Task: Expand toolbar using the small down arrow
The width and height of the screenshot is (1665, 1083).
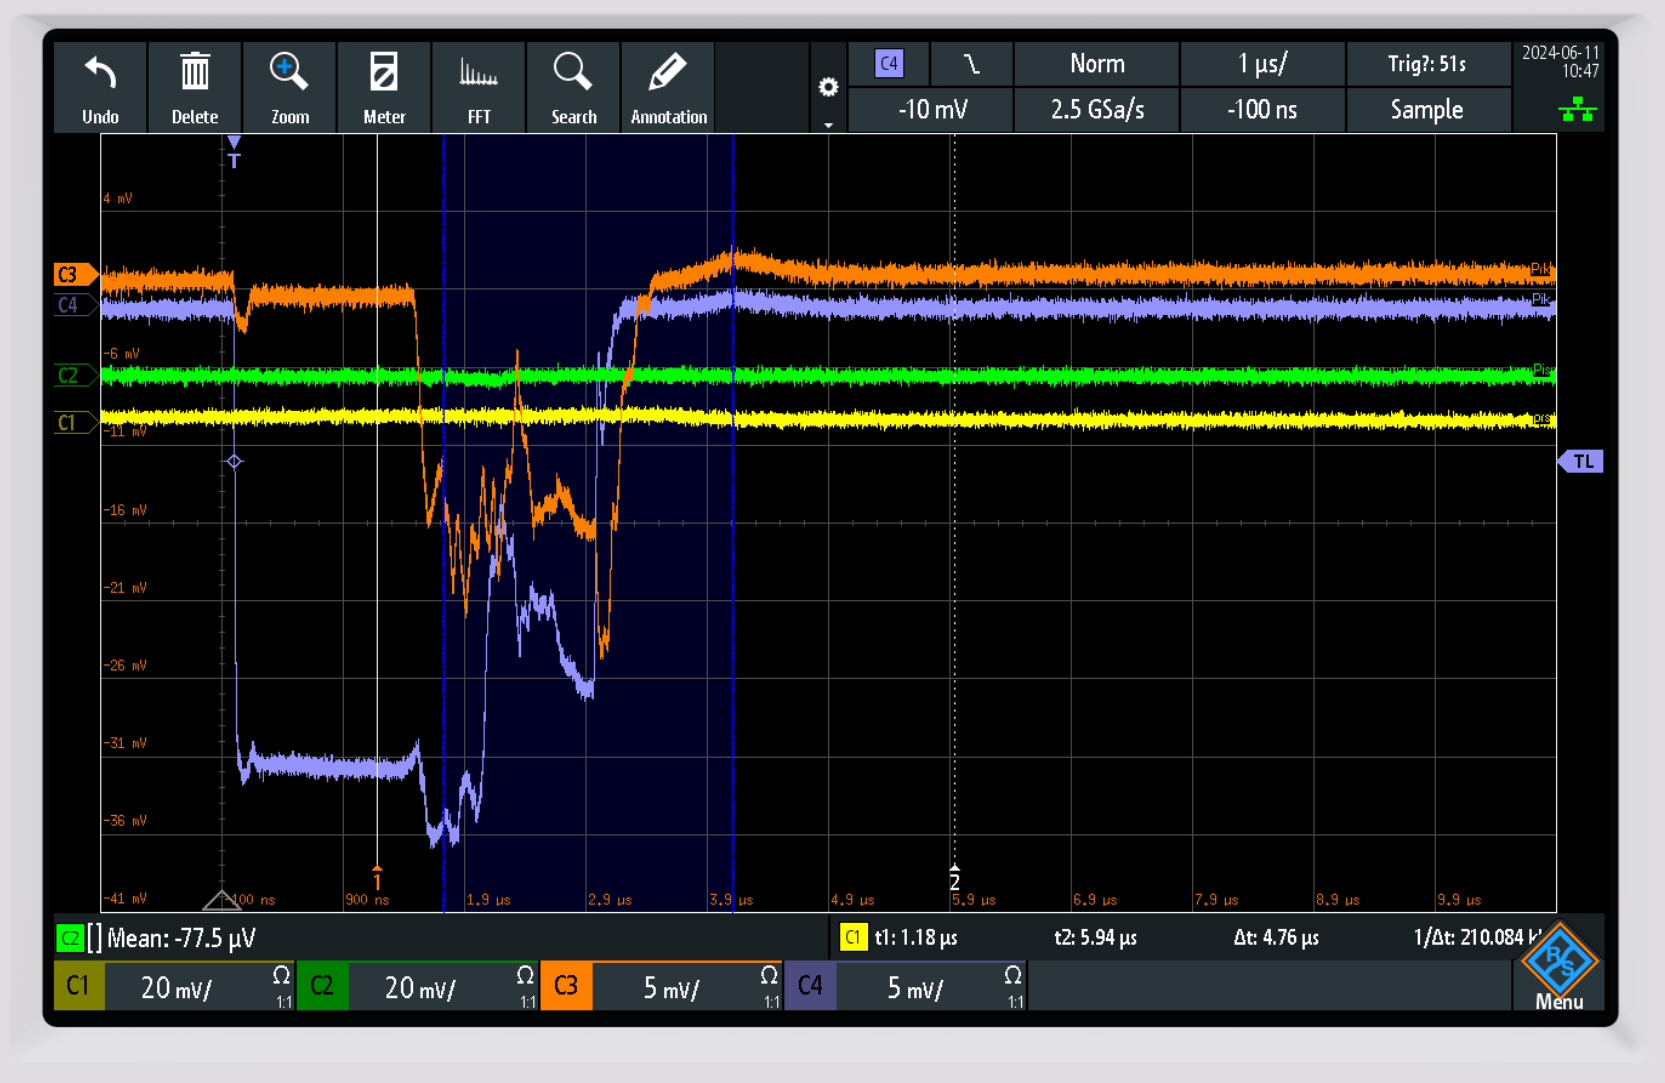Action: click(828, 125)
